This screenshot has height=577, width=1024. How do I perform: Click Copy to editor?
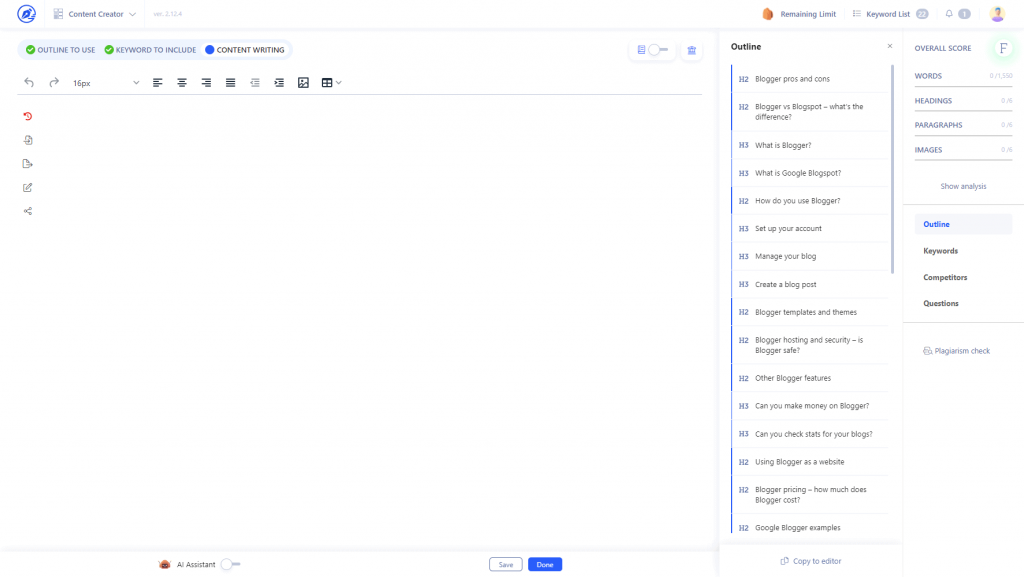[x=810, y=561]
